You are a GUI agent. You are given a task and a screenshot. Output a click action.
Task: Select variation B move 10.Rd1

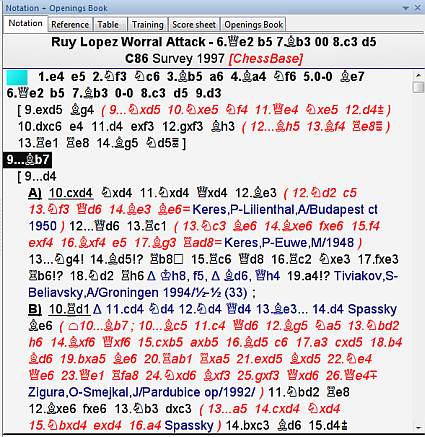tap(70, 309)
